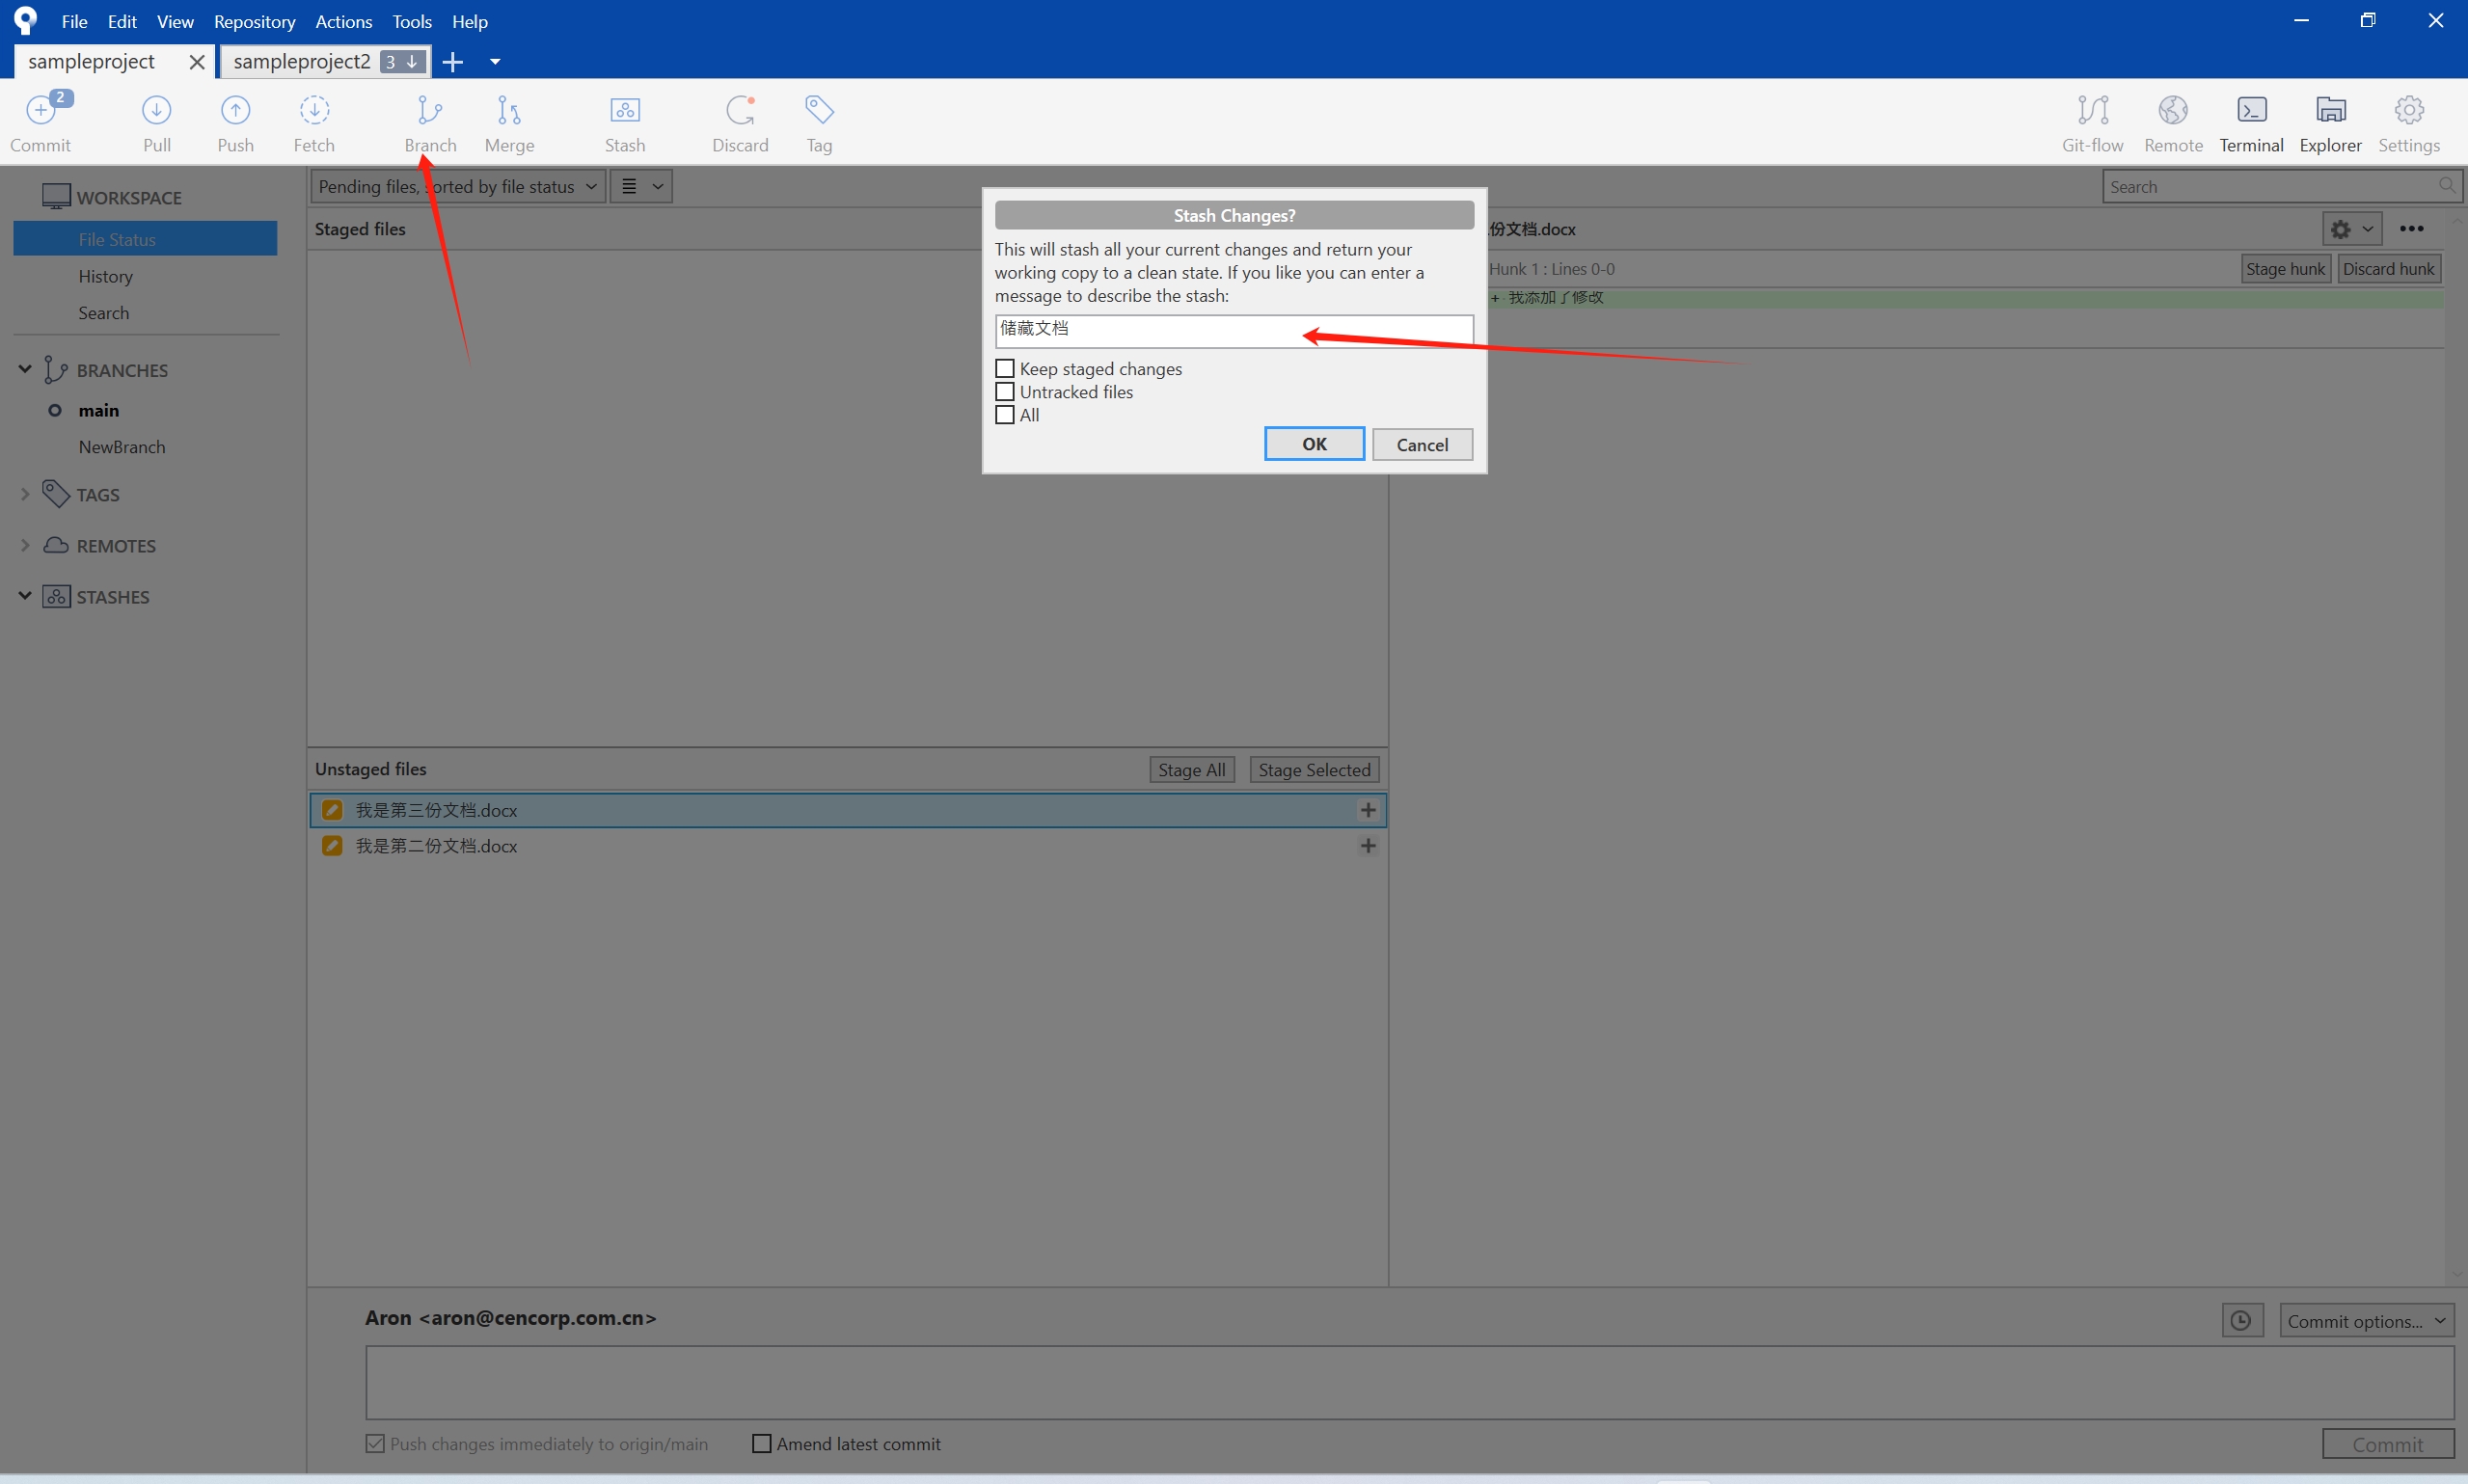
Task: Open the Terminal from toolbar
Action: point(2251,122)
